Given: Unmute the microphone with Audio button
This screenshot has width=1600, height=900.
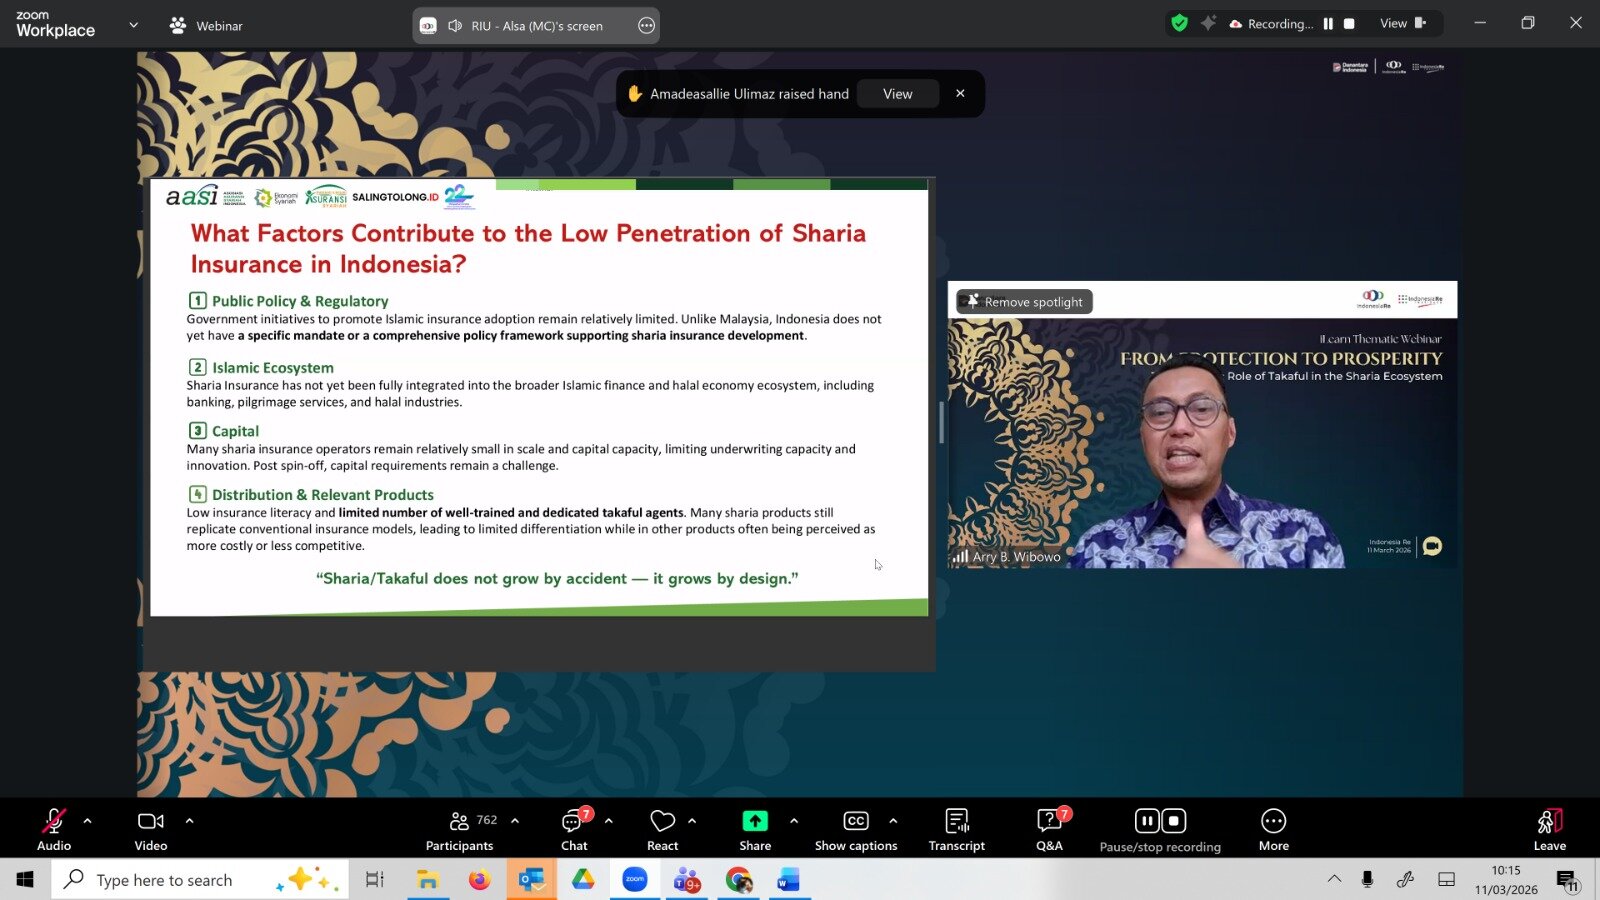Looking at the screenshot, I should [54, 829].
